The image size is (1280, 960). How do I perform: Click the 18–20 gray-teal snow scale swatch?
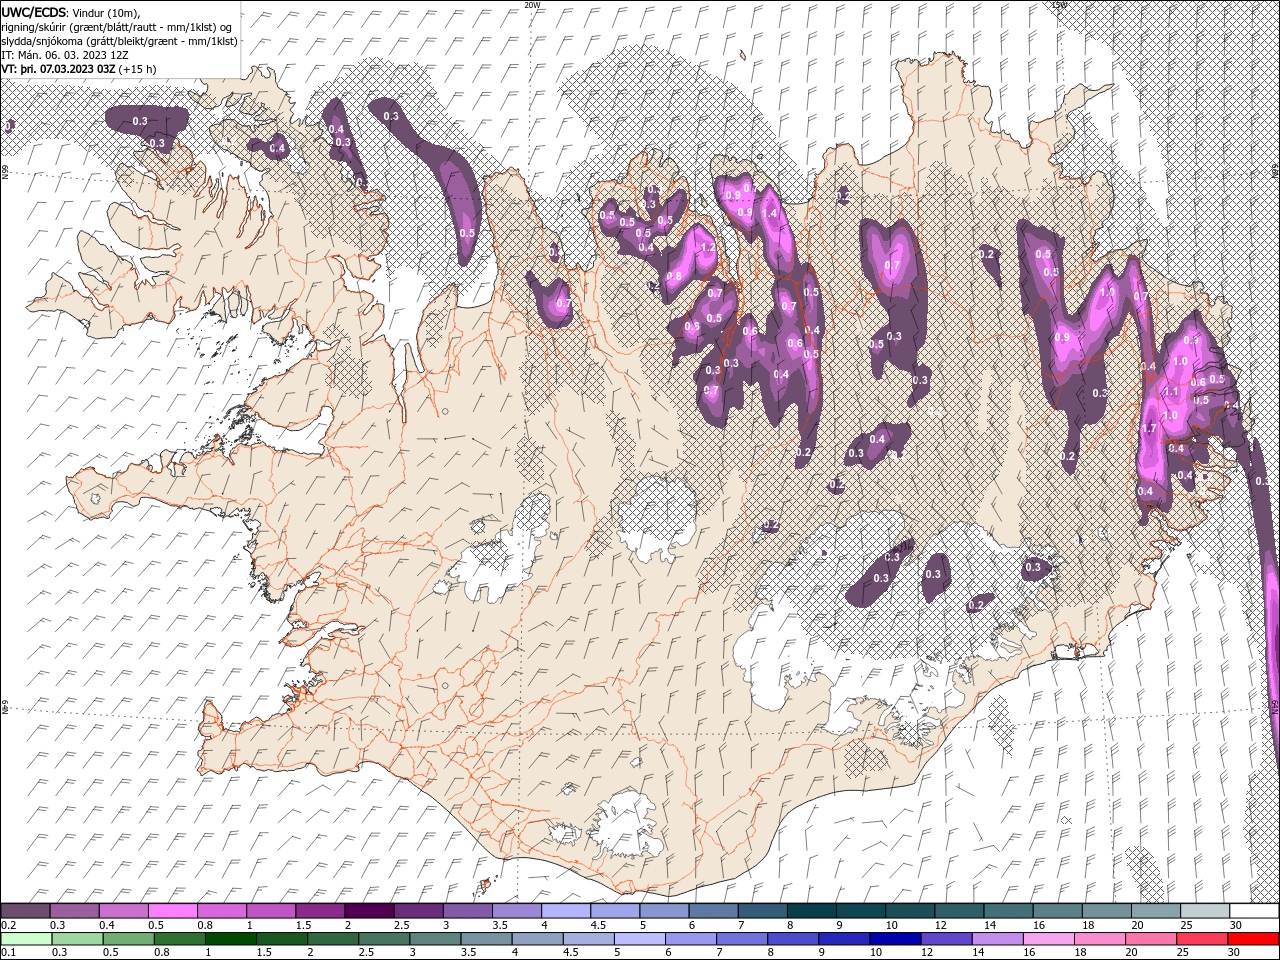[1107, 911]
